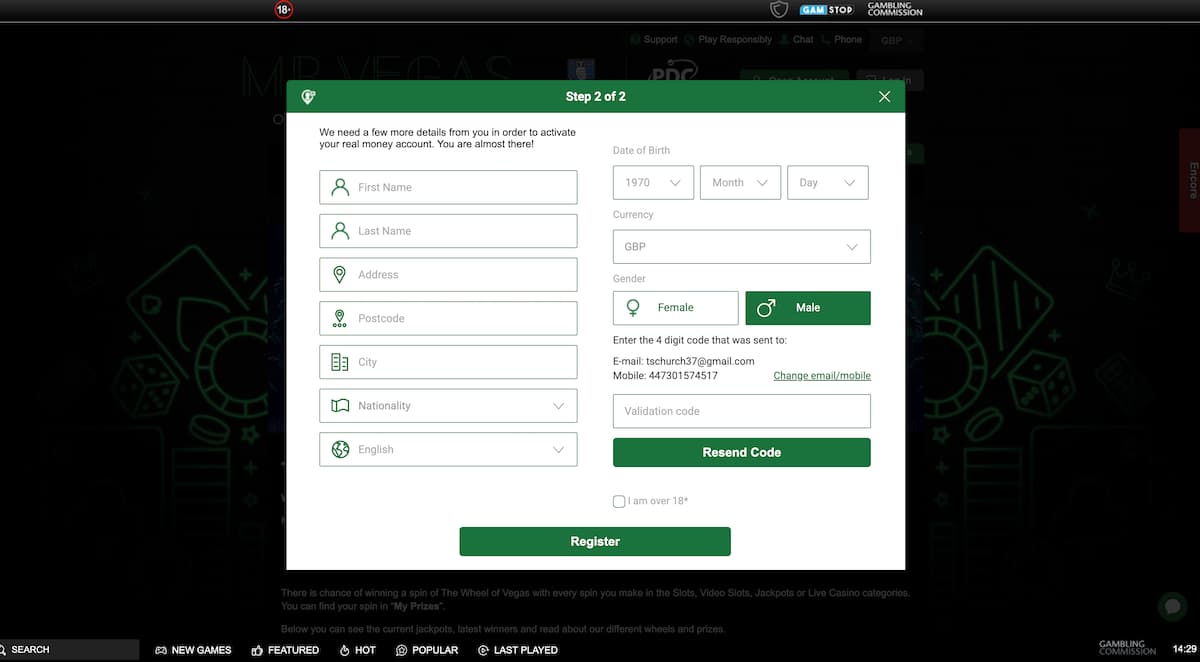Screen dimensions: 1200x662
Task: Click the female symbol icon
Action: [x=632, y=308]
